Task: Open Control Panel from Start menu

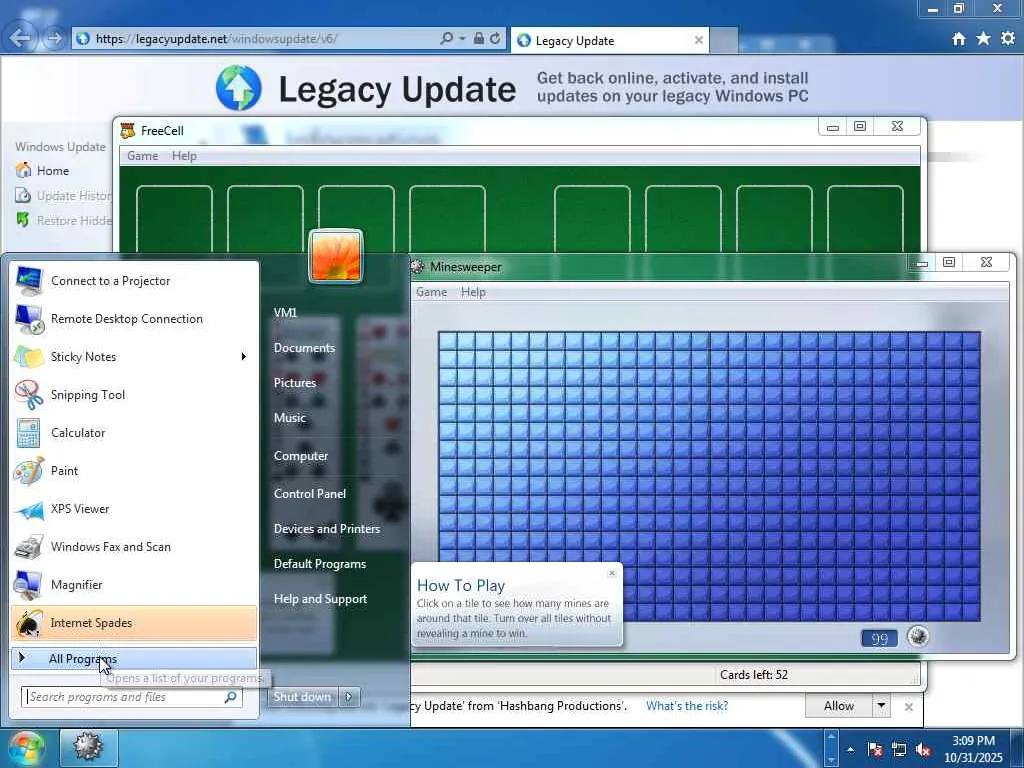Action: [x=310, y=494]
